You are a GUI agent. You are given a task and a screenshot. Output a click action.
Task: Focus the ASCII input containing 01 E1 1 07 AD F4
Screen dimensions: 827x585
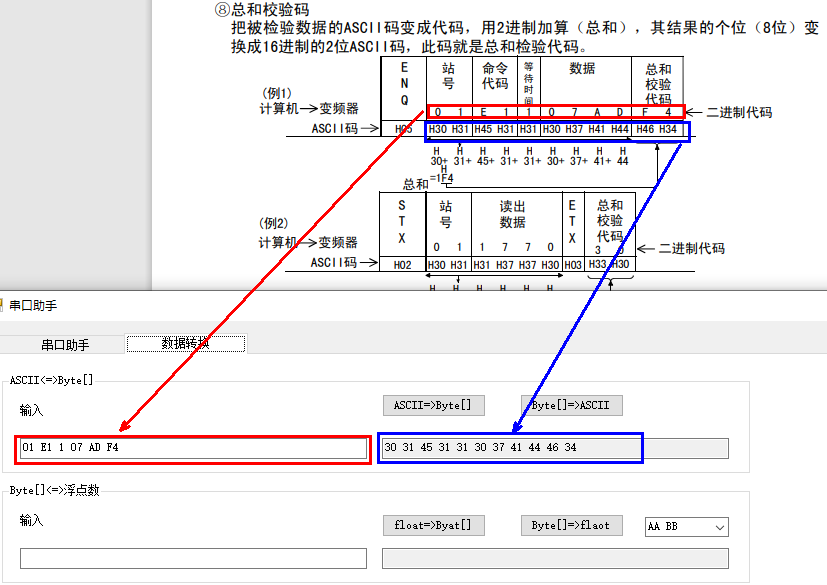pyautogui.click(x=193, y=448)
